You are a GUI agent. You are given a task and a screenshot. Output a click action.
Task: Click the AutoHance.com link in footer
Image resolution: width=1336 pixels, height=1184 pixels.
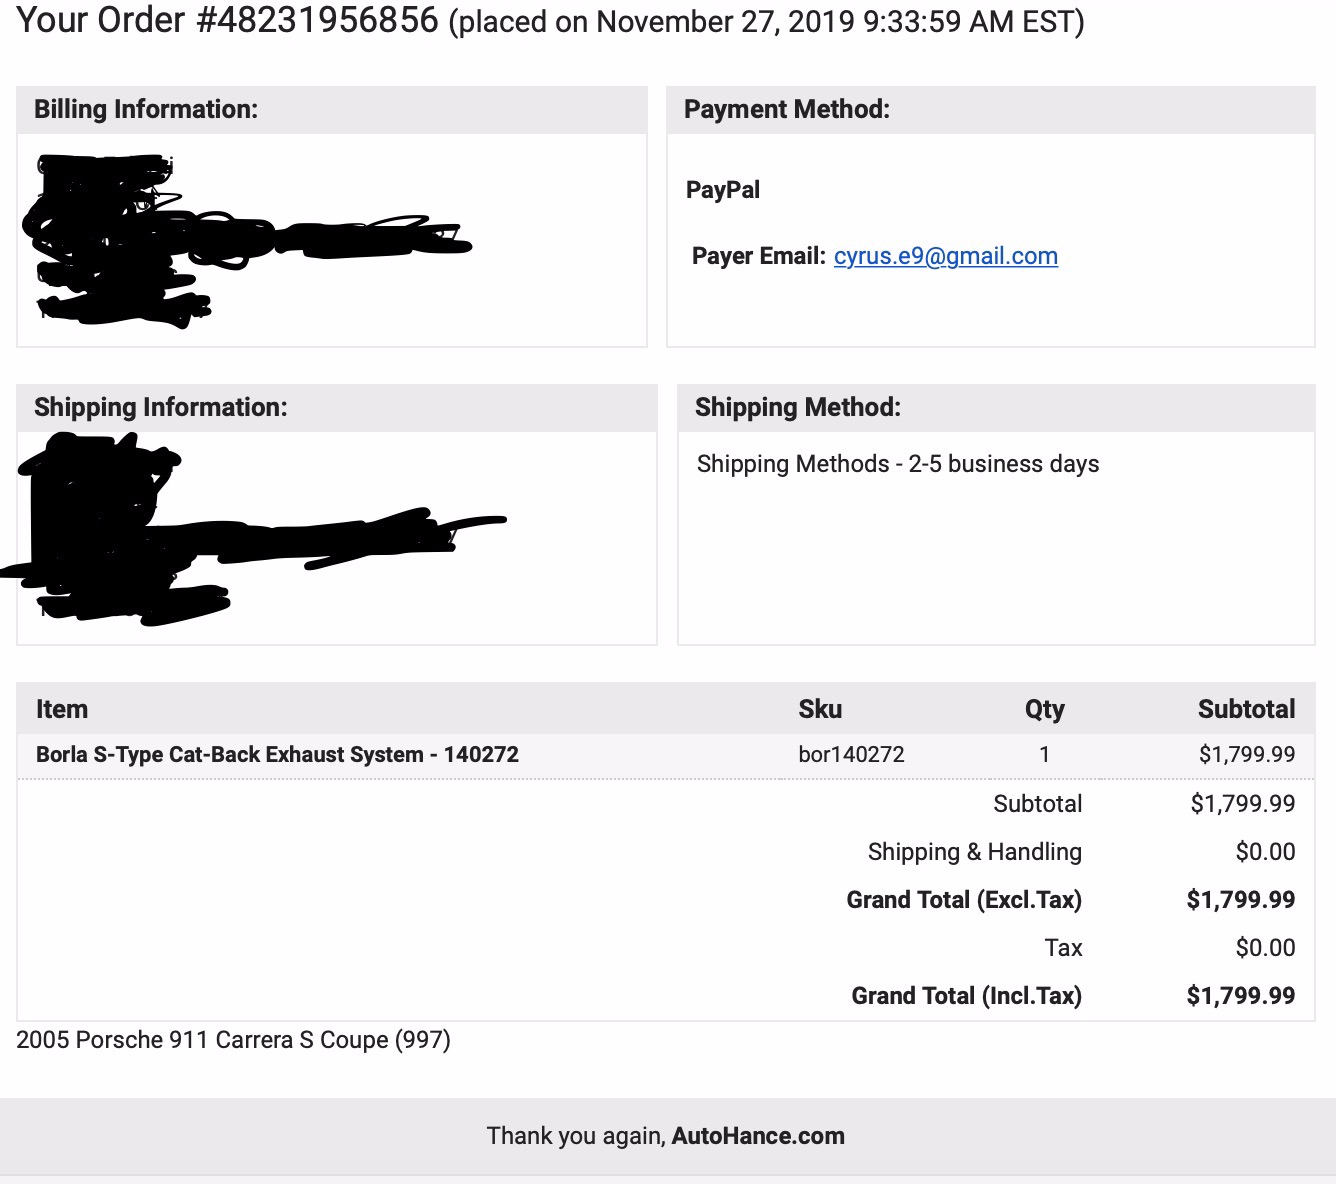[x=758, y=1136]
